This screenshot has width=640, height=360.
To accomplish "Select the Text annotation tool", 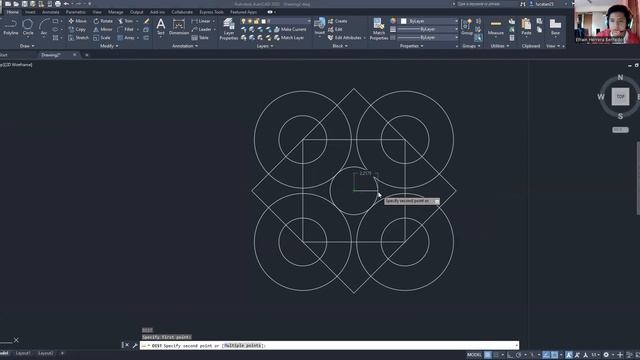I will tap(161, 27).
